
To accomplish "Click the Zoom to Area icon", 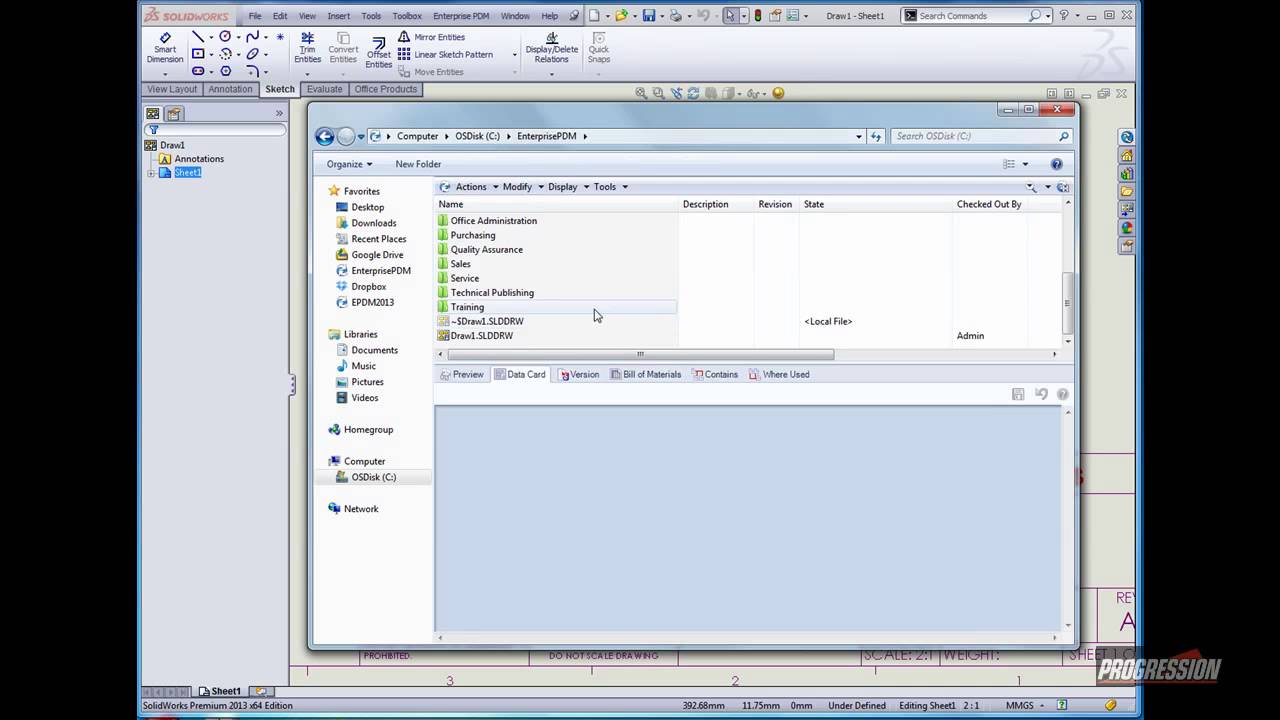I will click(658, 93).
